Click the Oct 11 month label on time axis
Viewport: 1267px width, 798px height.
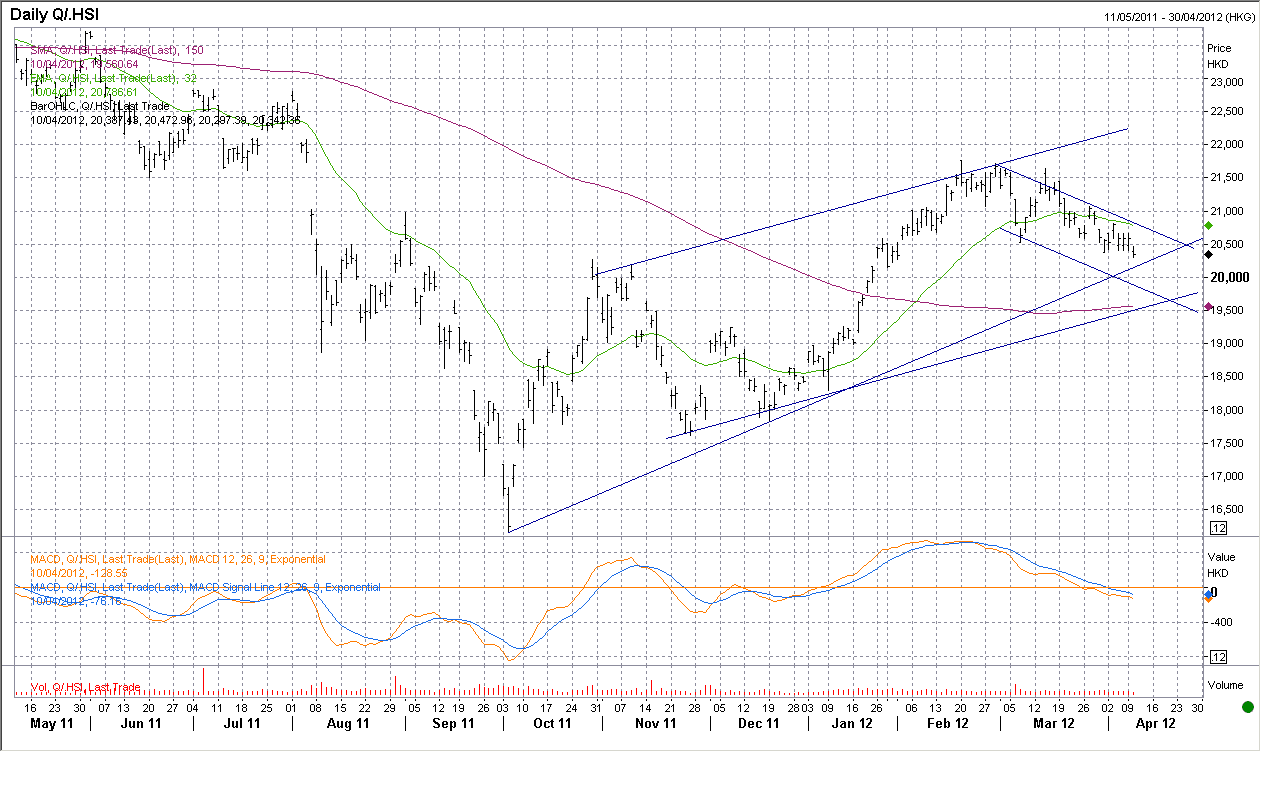click(x=552, y=724)
